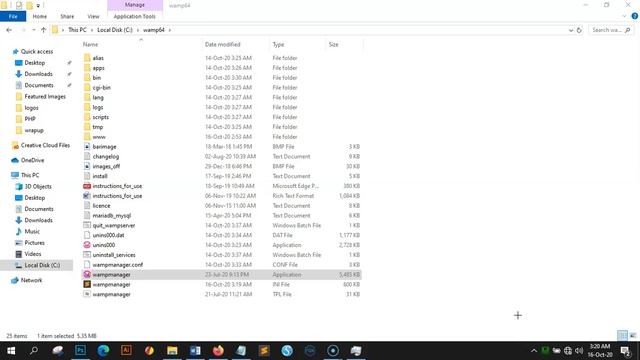This screenshot has height=360, width=640.
Task: Click Local Disk (C:) in the breadcrumb
Action: [x=115, y=30]
